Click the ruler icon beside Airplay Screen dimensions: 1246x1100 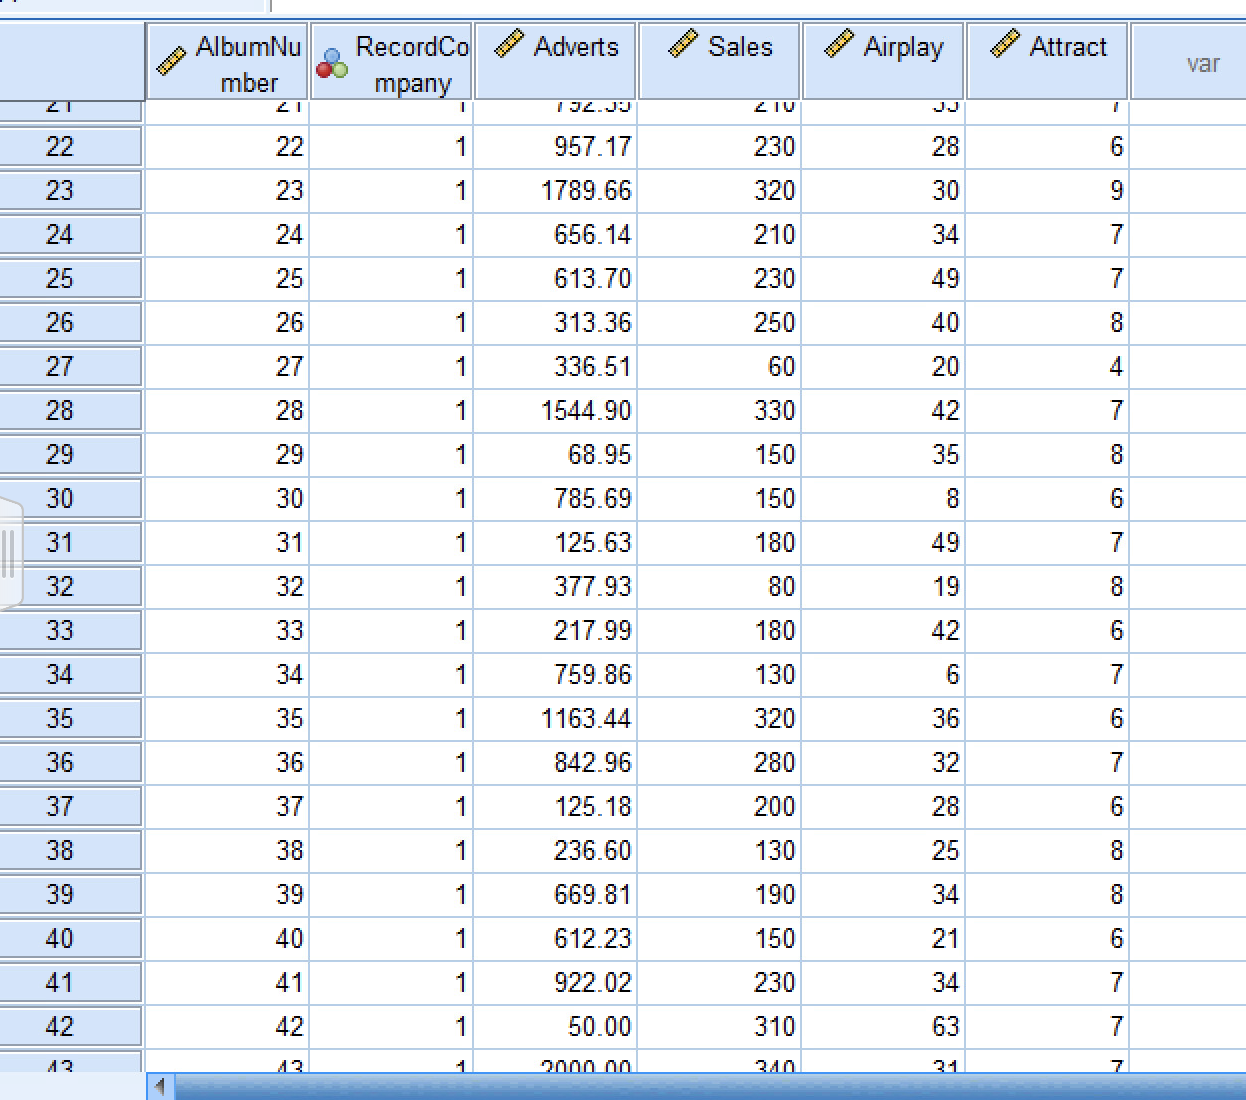click(839, 44)
